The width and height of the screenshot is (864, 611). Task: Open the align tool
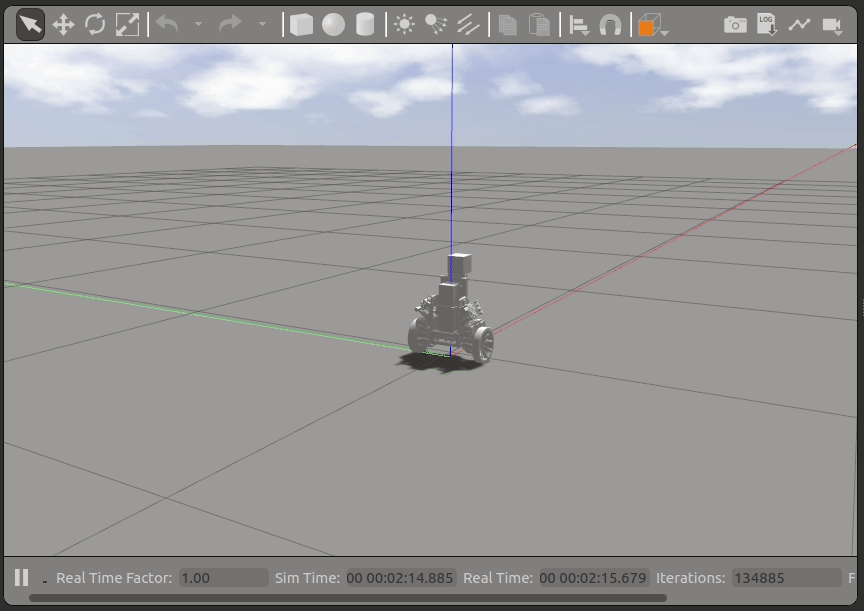coord(579,25)
